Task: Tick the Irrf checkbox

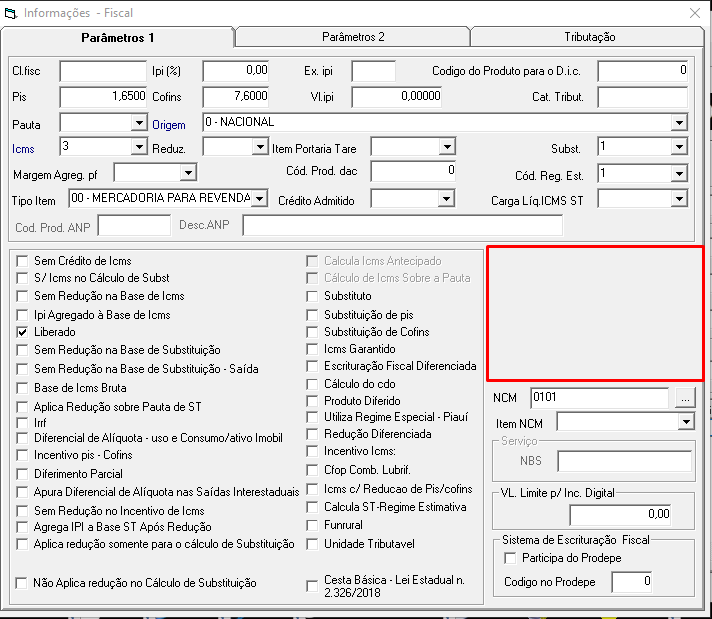Action: (x=22, y=423)
